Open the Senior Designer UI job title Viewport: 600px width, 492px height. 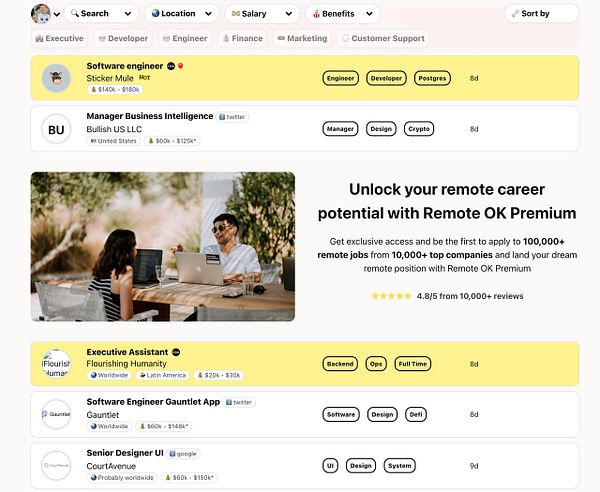coord(125,453)
